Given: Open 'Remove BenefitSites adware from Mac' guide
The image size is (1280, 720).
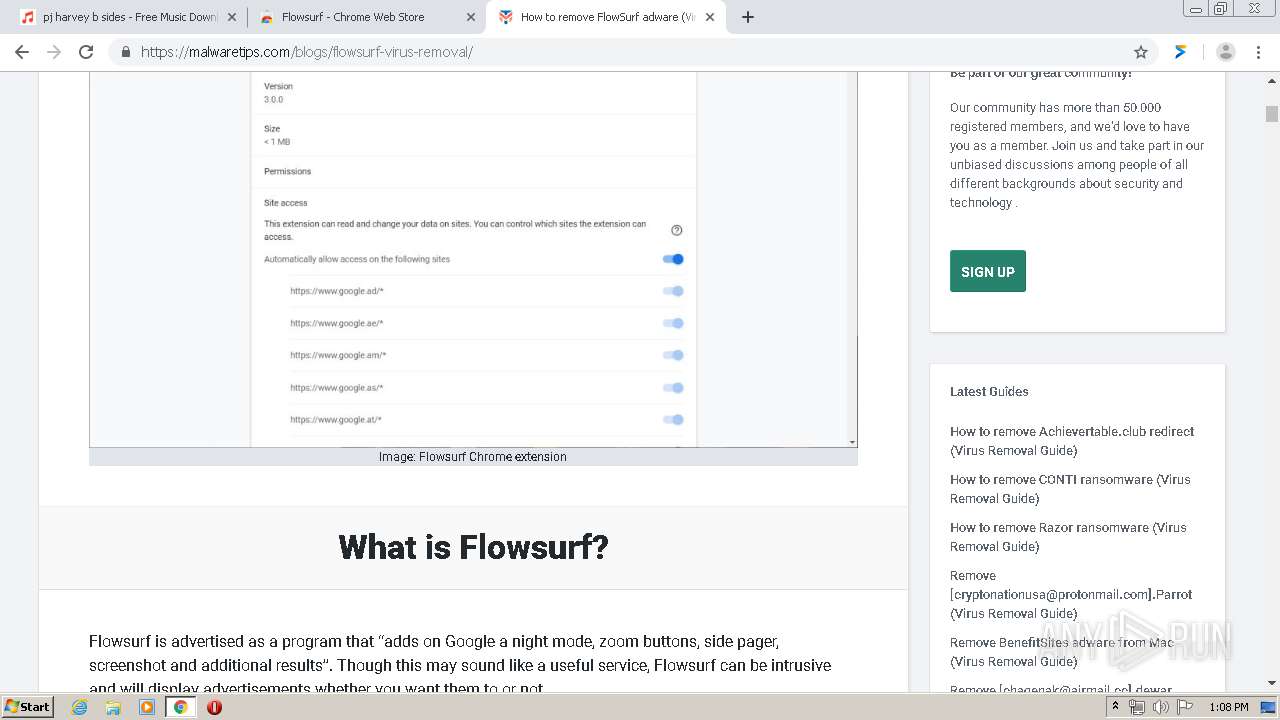Looking at the screenshot, I should 1062,652.
